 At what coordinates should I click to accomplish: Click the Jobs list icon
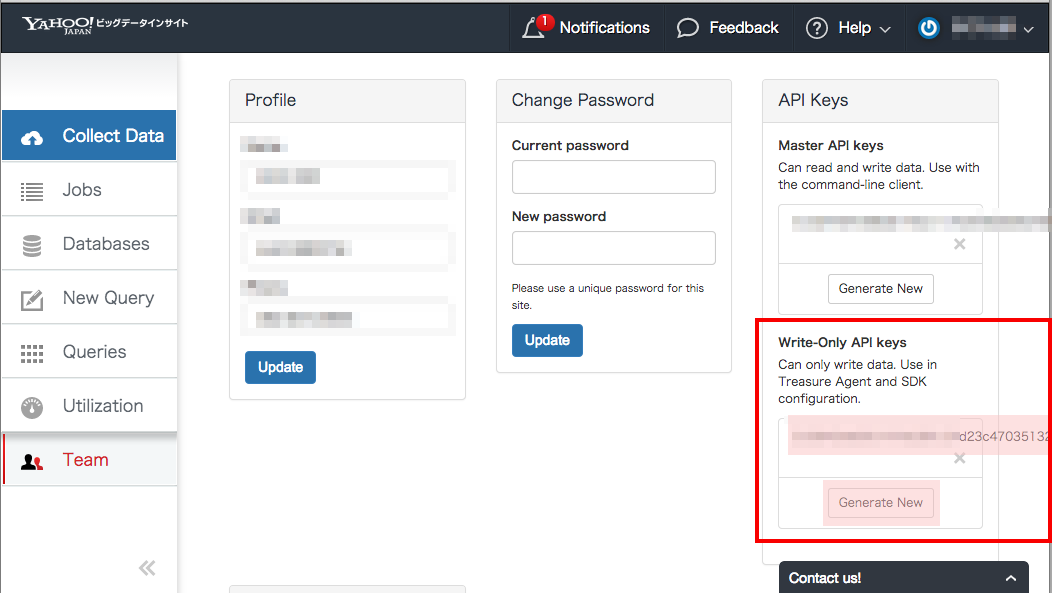(32, 191)
